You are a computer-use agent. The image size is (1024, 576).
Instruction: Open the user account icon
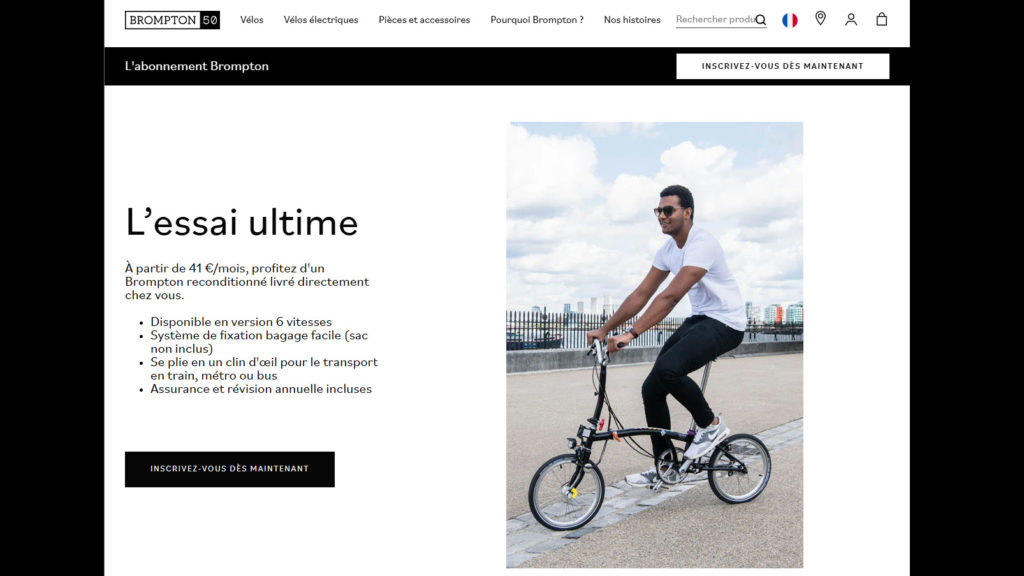pyautogui.click(x=851, y=20)
